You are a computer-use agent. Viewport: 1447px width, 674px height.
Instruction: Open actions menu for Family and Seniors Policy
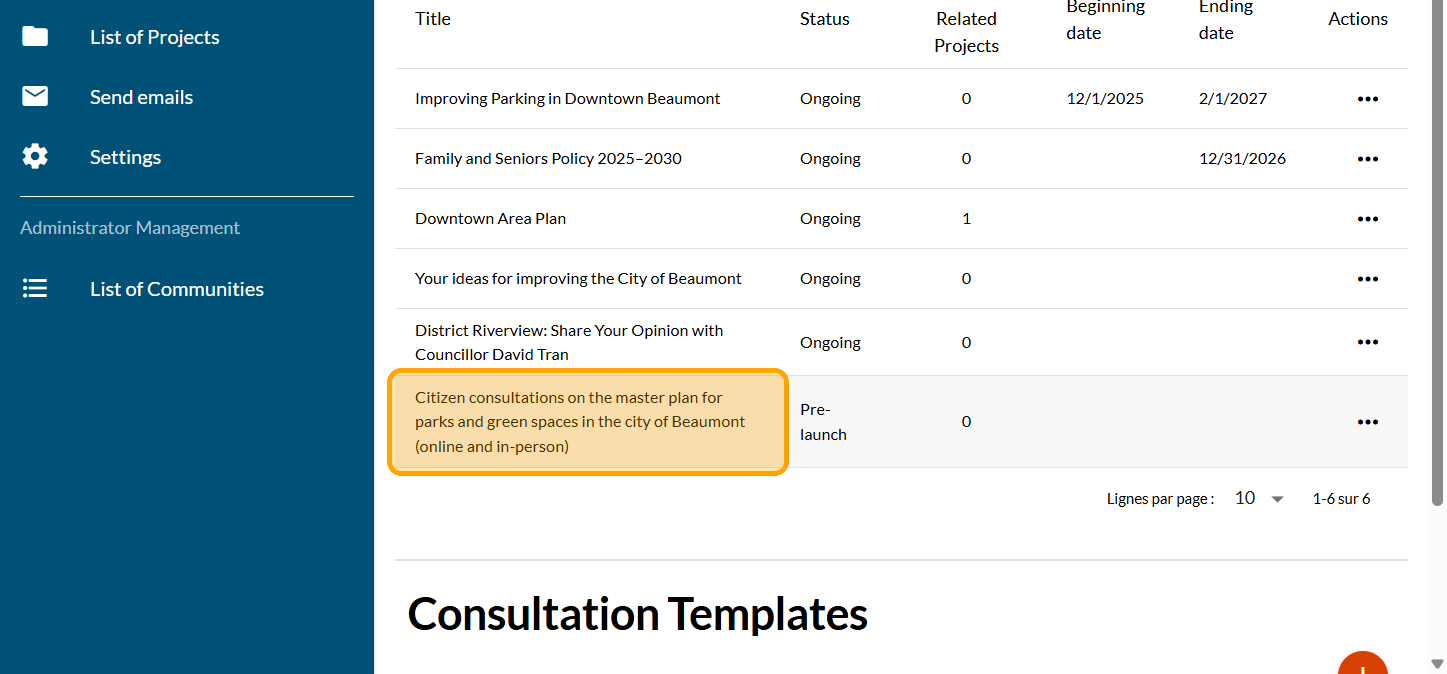1367,159
